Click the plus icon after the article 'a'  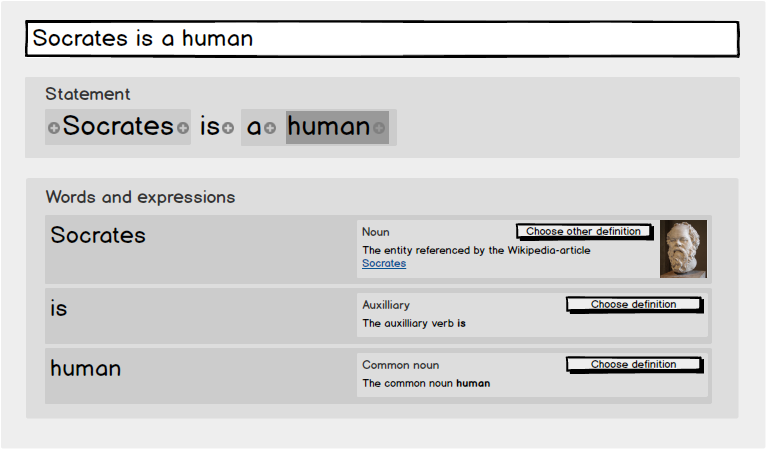[x=270, y=128]
